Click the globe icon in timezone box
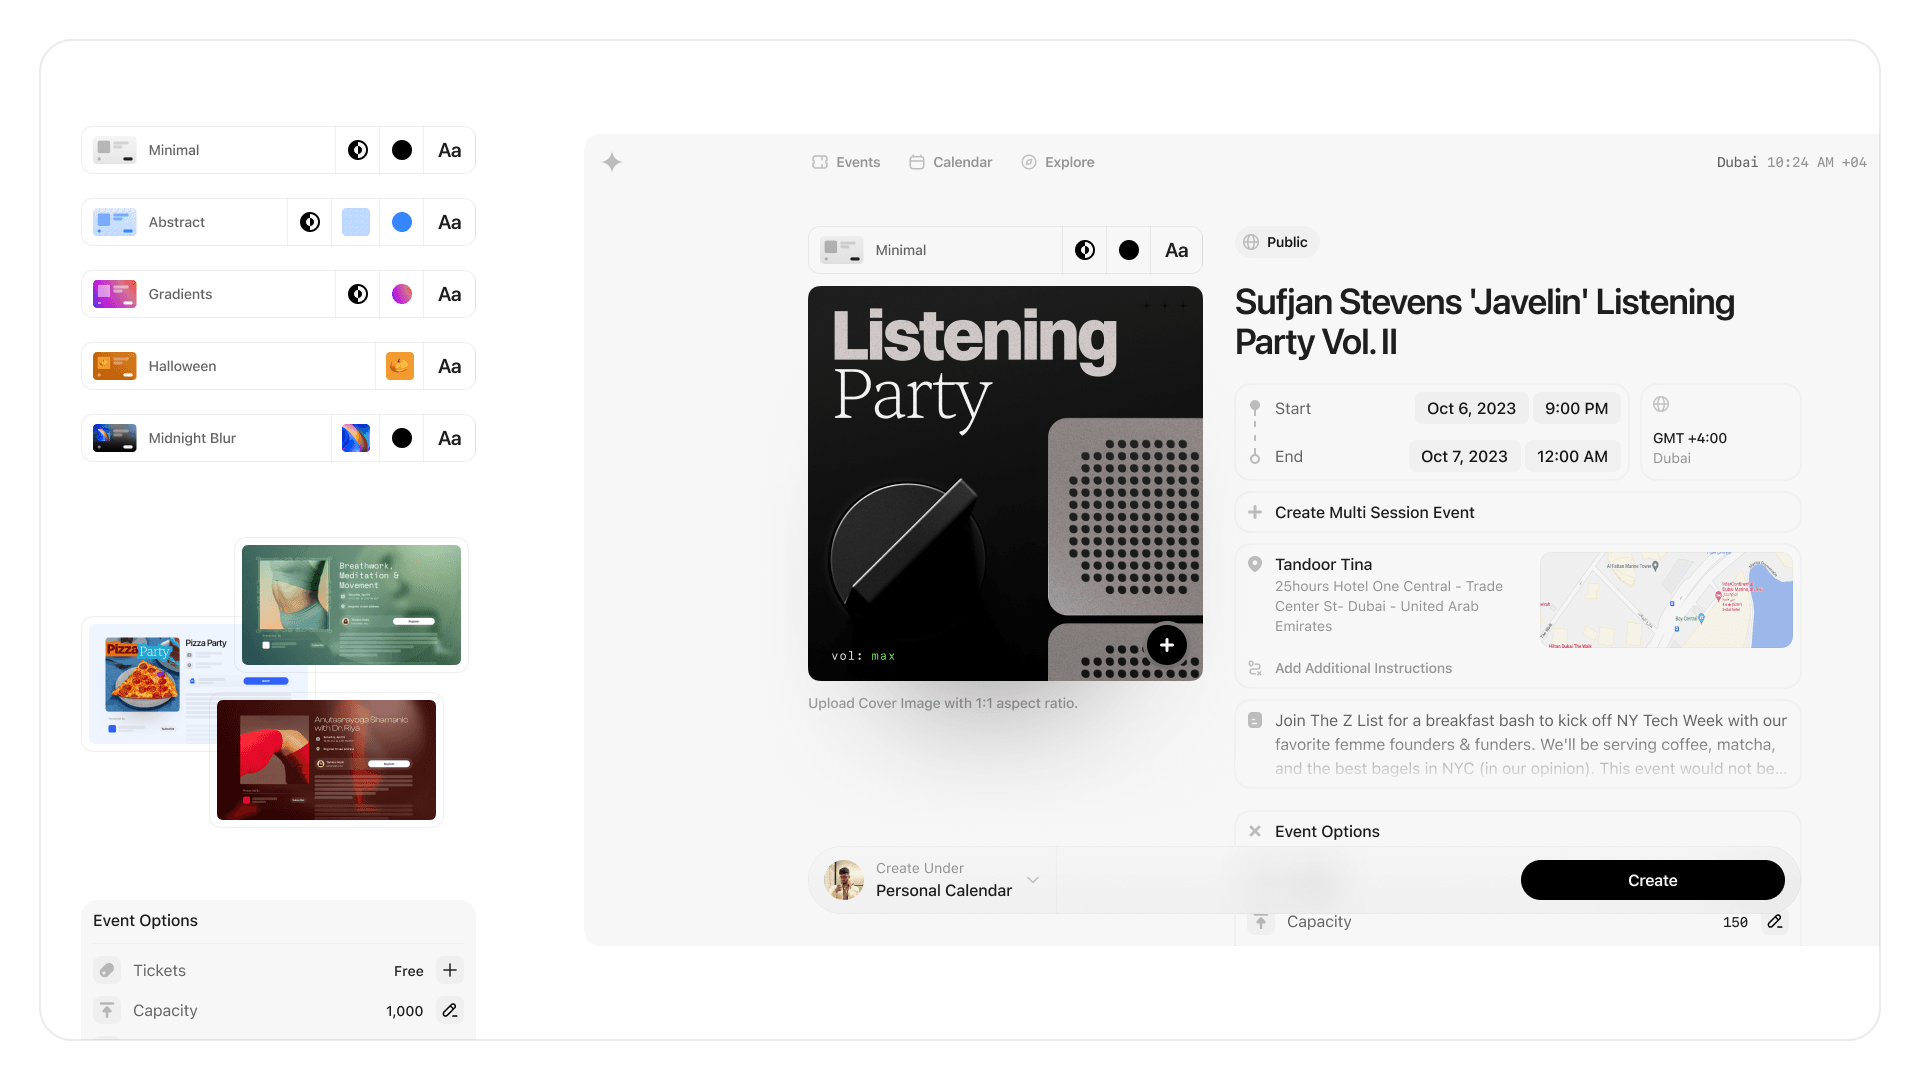 pyautogui.click(x=1661, y=404)
